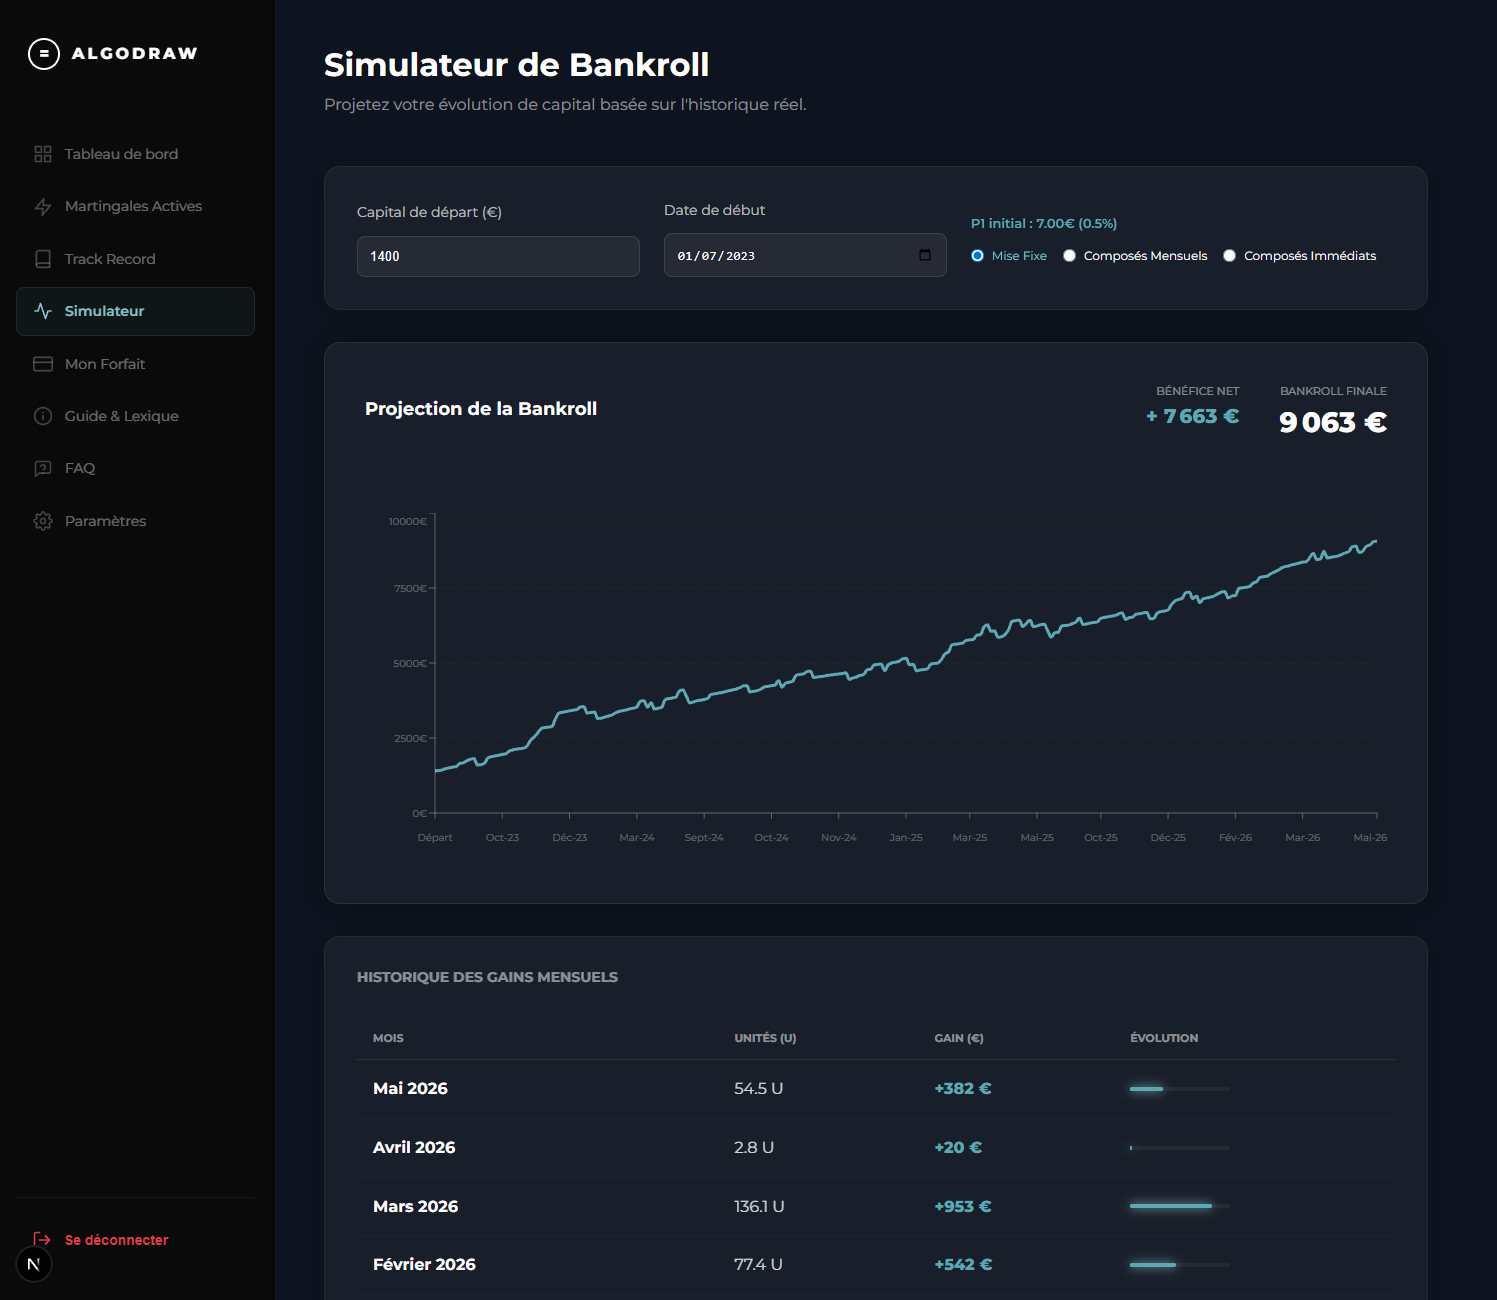Click the Guide & Lexique info icon
The height and width of the screenshot is (1300, 1497).
(43, 416)
